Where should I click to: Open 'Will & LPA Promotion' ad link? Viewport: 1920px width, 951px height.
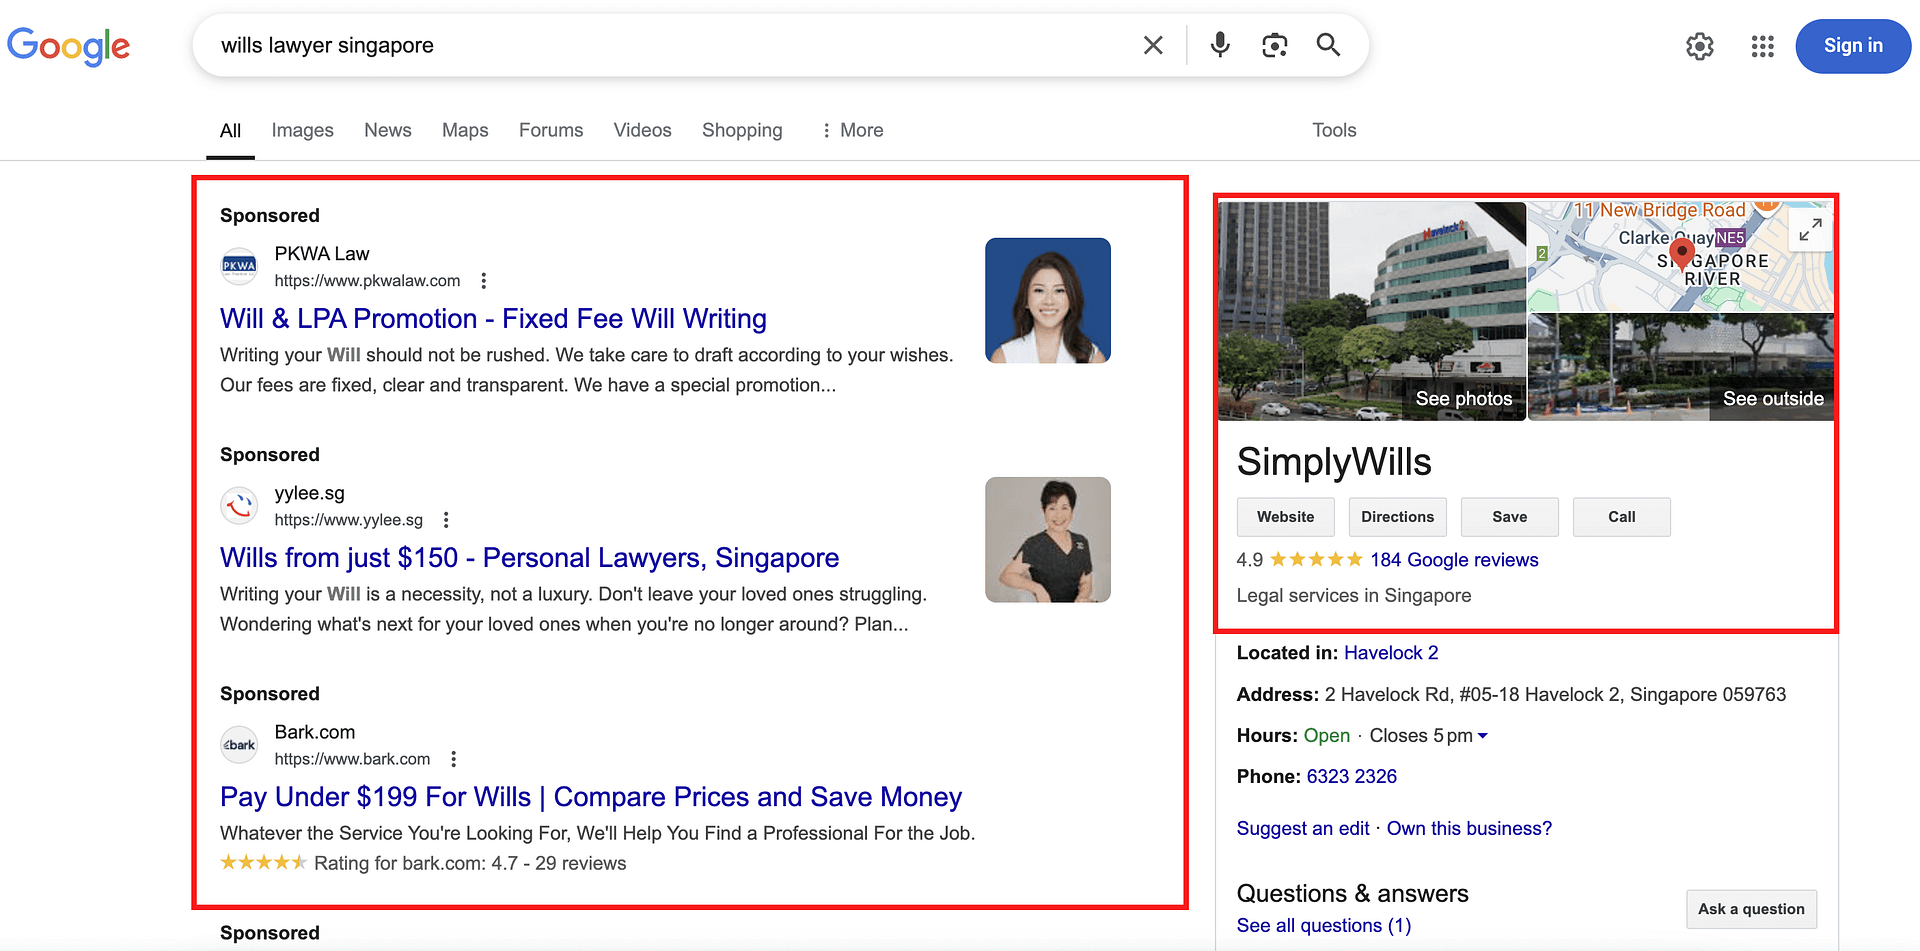point(493,319)
